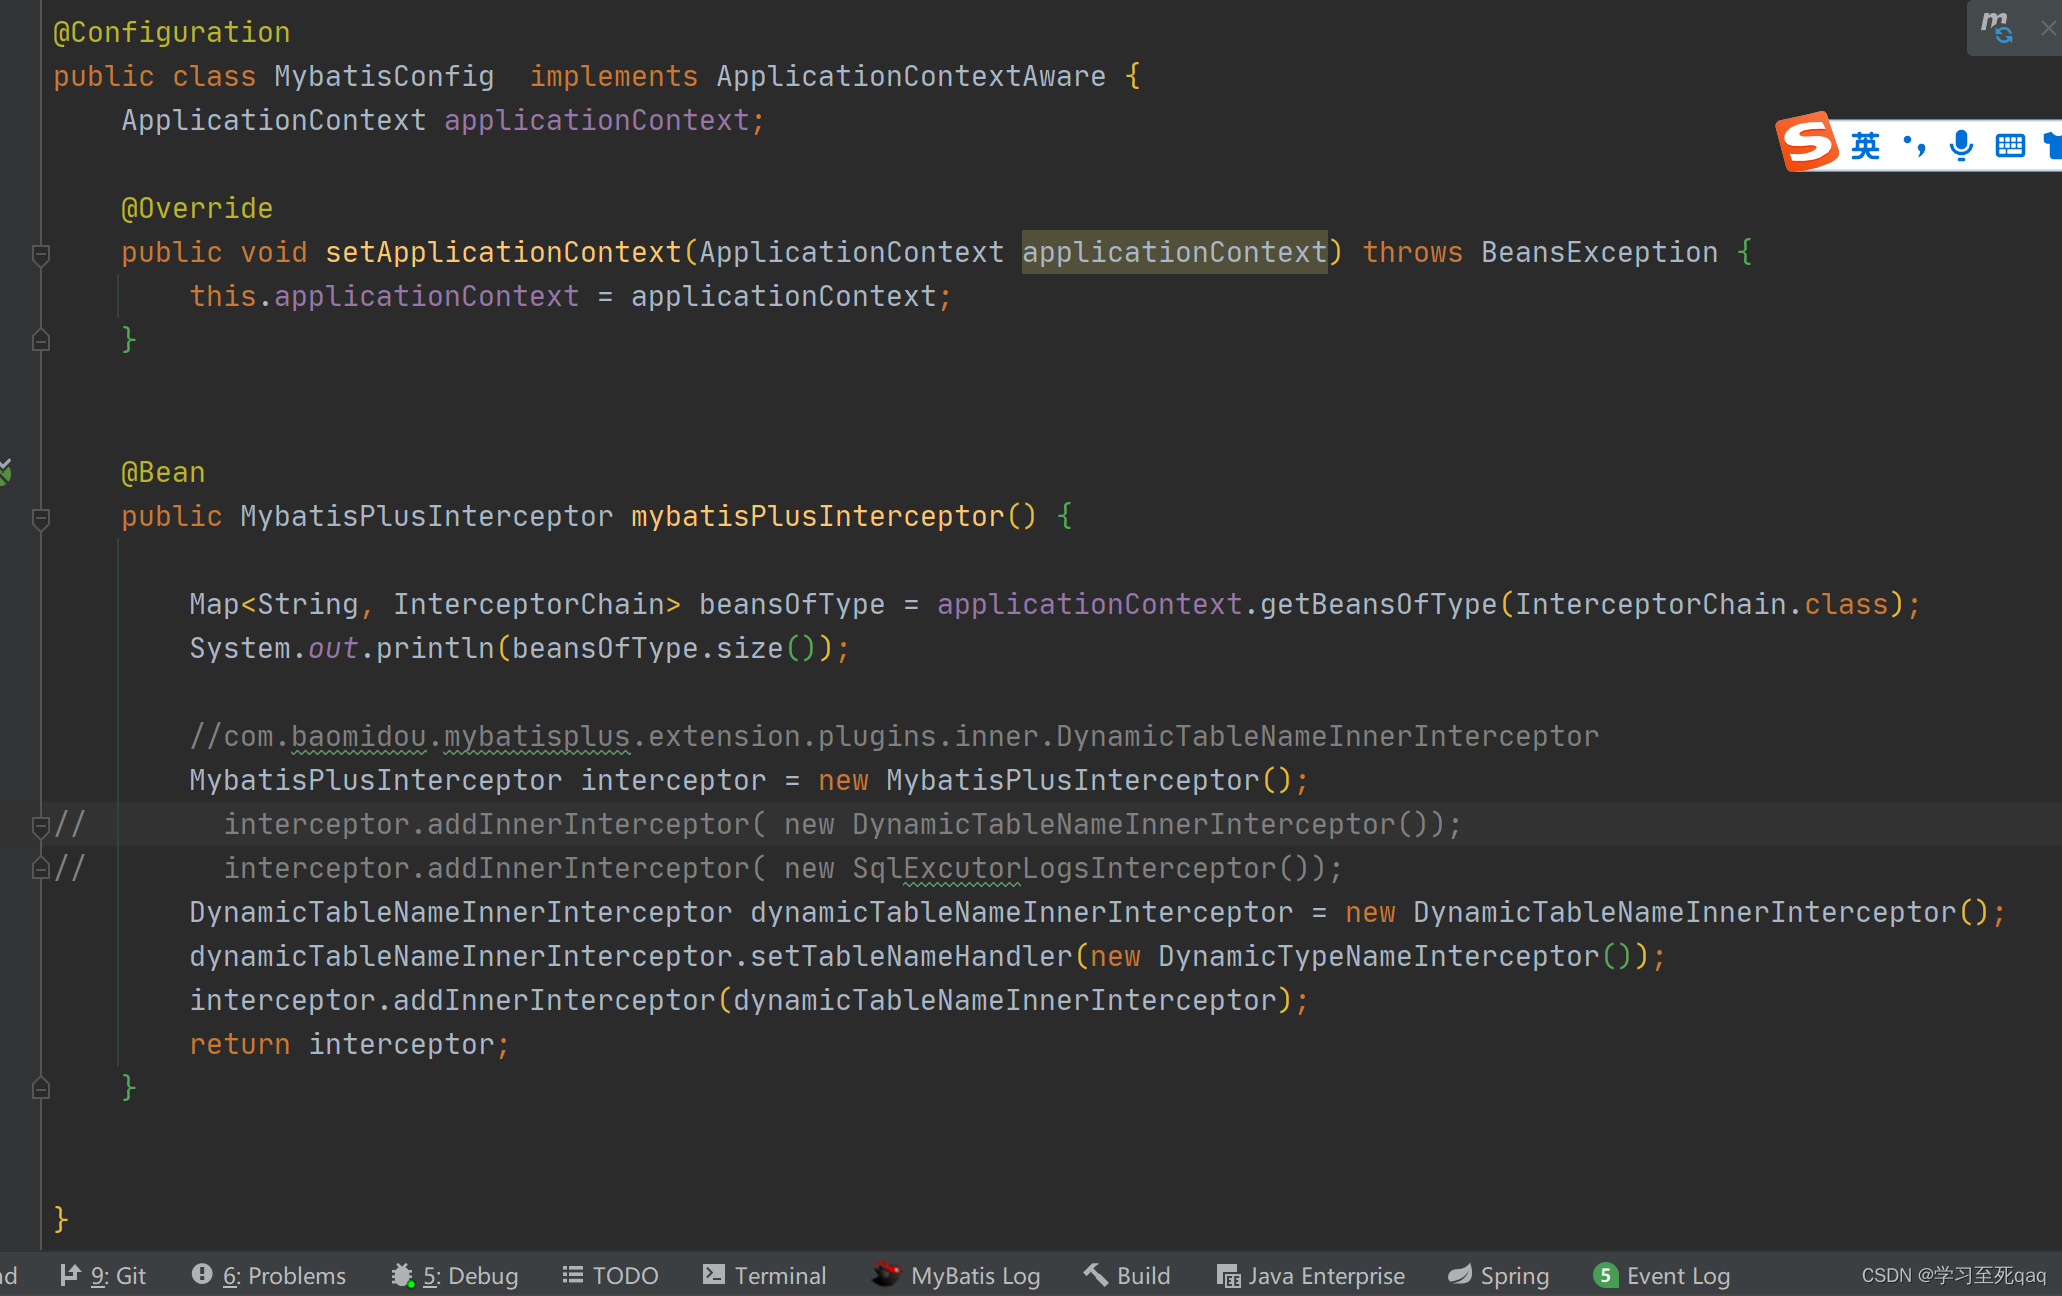Open the Sogou soft keyboard icon
The height and width of the screenshot is (1296, 2062).
point(2010,146)
